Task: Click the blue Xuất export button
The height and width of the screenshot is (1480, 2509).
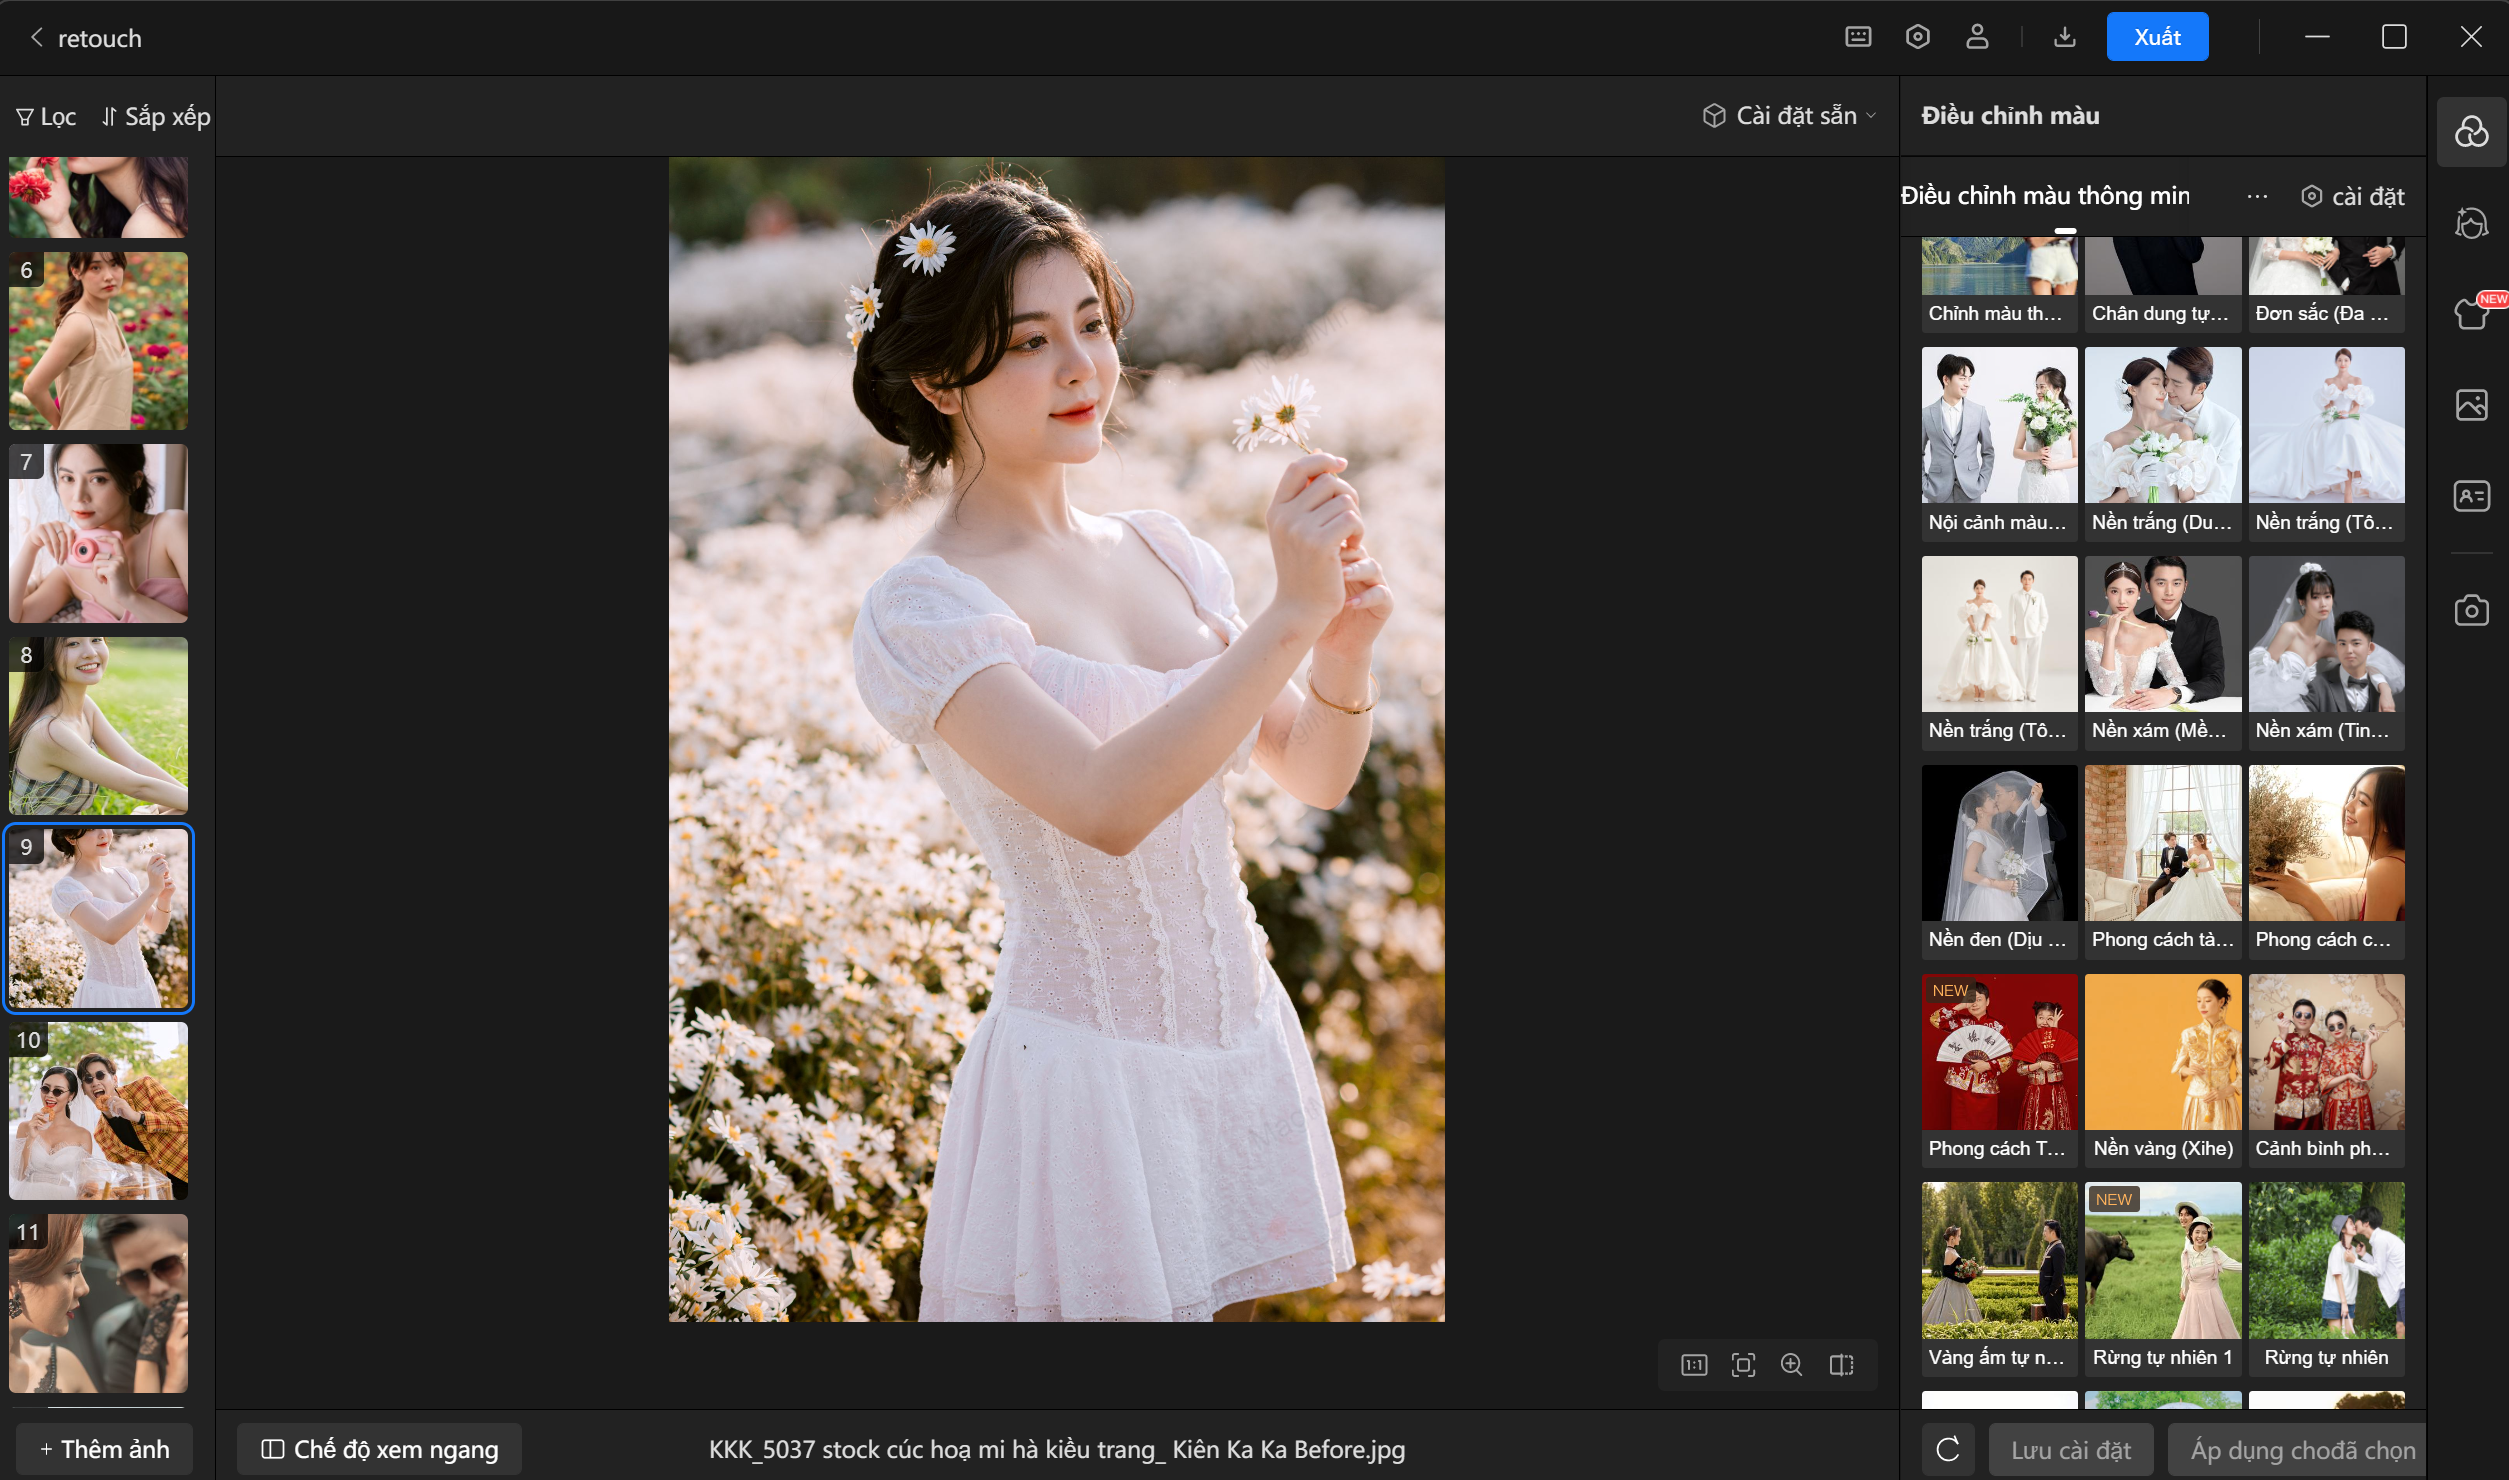Action: pyautogui.click(x=2157, y=37)
